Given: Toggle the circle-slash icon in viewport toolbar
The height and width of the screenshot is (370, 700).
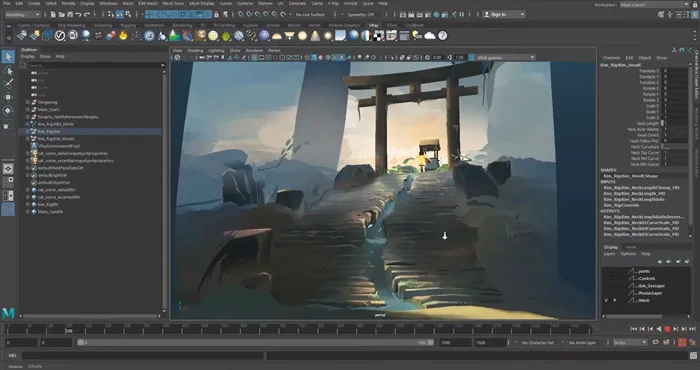Looking at the screenshot, I should tap(177, 57).
